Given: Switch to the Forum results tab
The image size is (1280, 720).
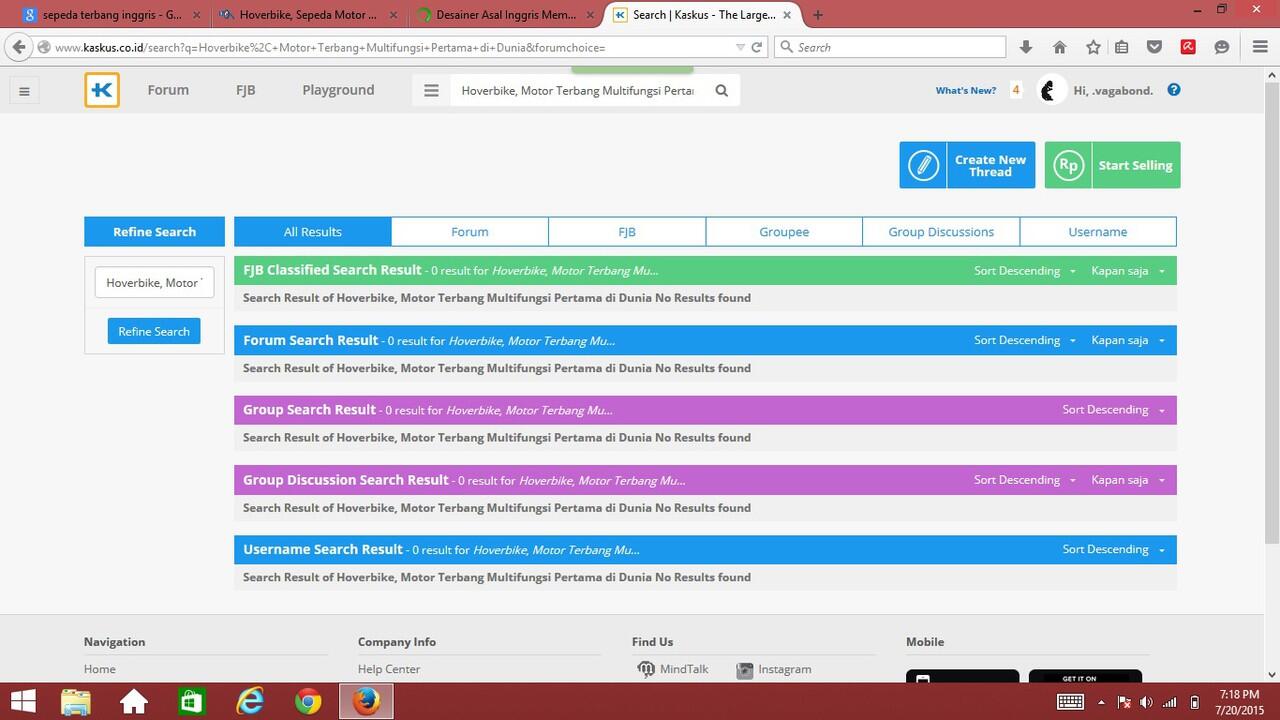Looking at the screenshot, I should pyautogui.click(x=470, y=232).
